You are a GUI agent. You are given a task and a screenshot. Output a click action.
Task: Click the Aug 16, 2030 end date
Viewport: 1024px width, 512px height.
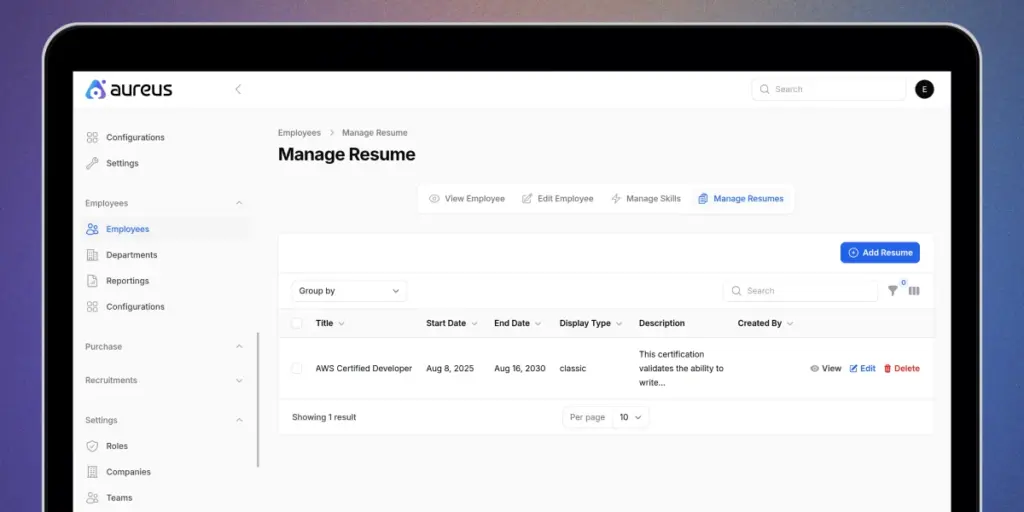tap(520, 368)
